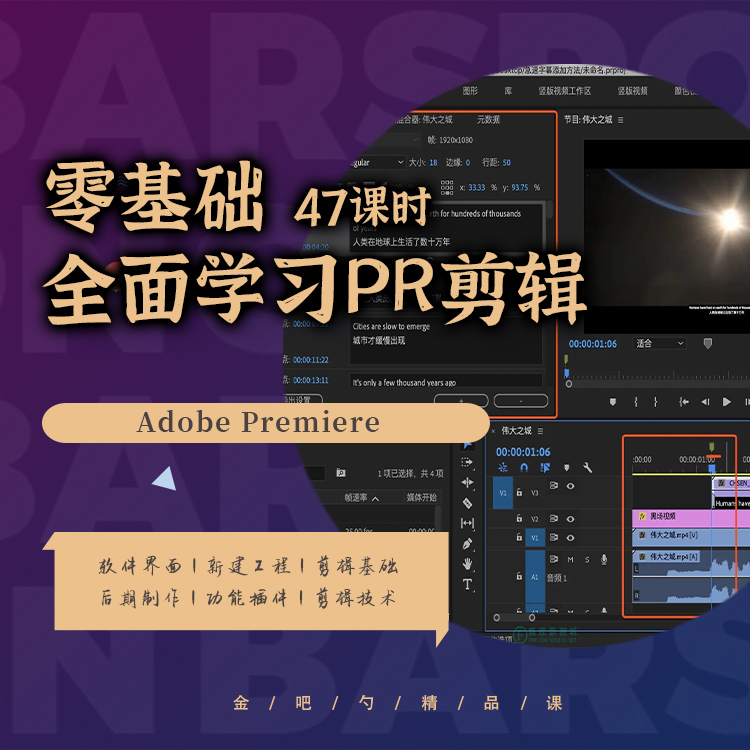Click the 媒体开始 column header

421,497
